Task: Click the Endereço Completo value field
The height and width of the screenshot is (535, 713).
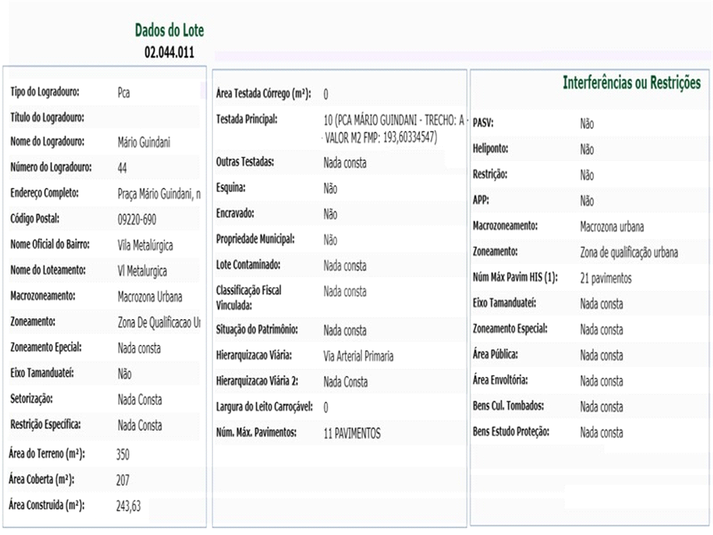Action: coord(159,193)
